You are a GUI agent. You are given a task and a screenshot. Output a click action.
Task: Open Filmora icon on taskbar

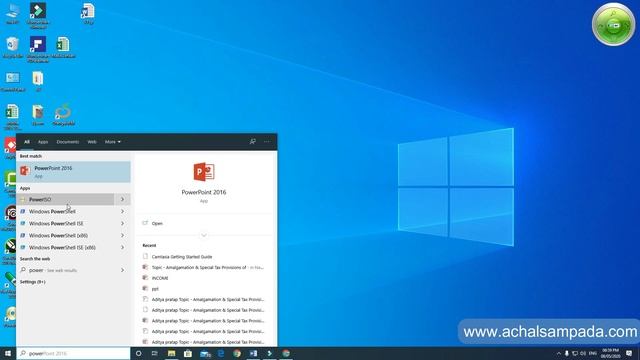click(x=270, y=353)
